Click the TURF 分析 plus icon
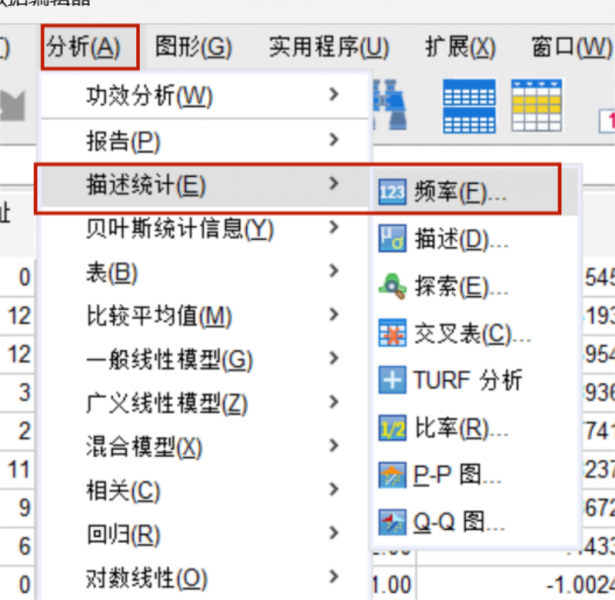615x600 pixels. (392, 380)
